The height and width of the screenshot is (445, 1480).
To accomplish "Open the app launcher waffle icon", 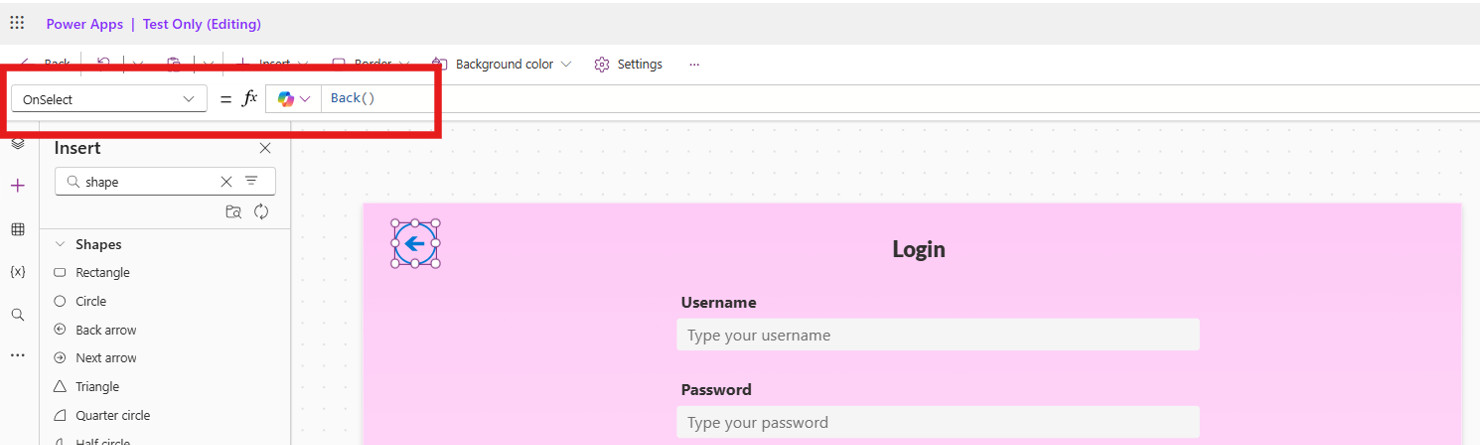I will click(x=17, y=23).
